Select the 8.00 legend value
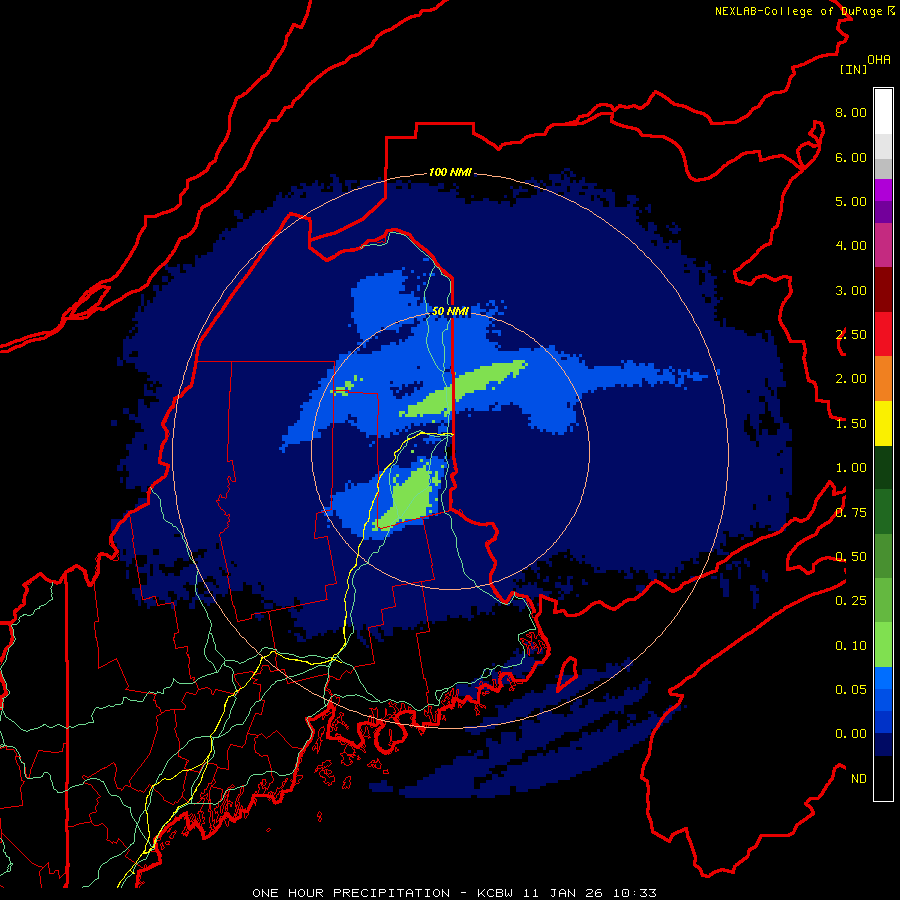The width and height of the screenshot is (900, 900). pos(851,112)
